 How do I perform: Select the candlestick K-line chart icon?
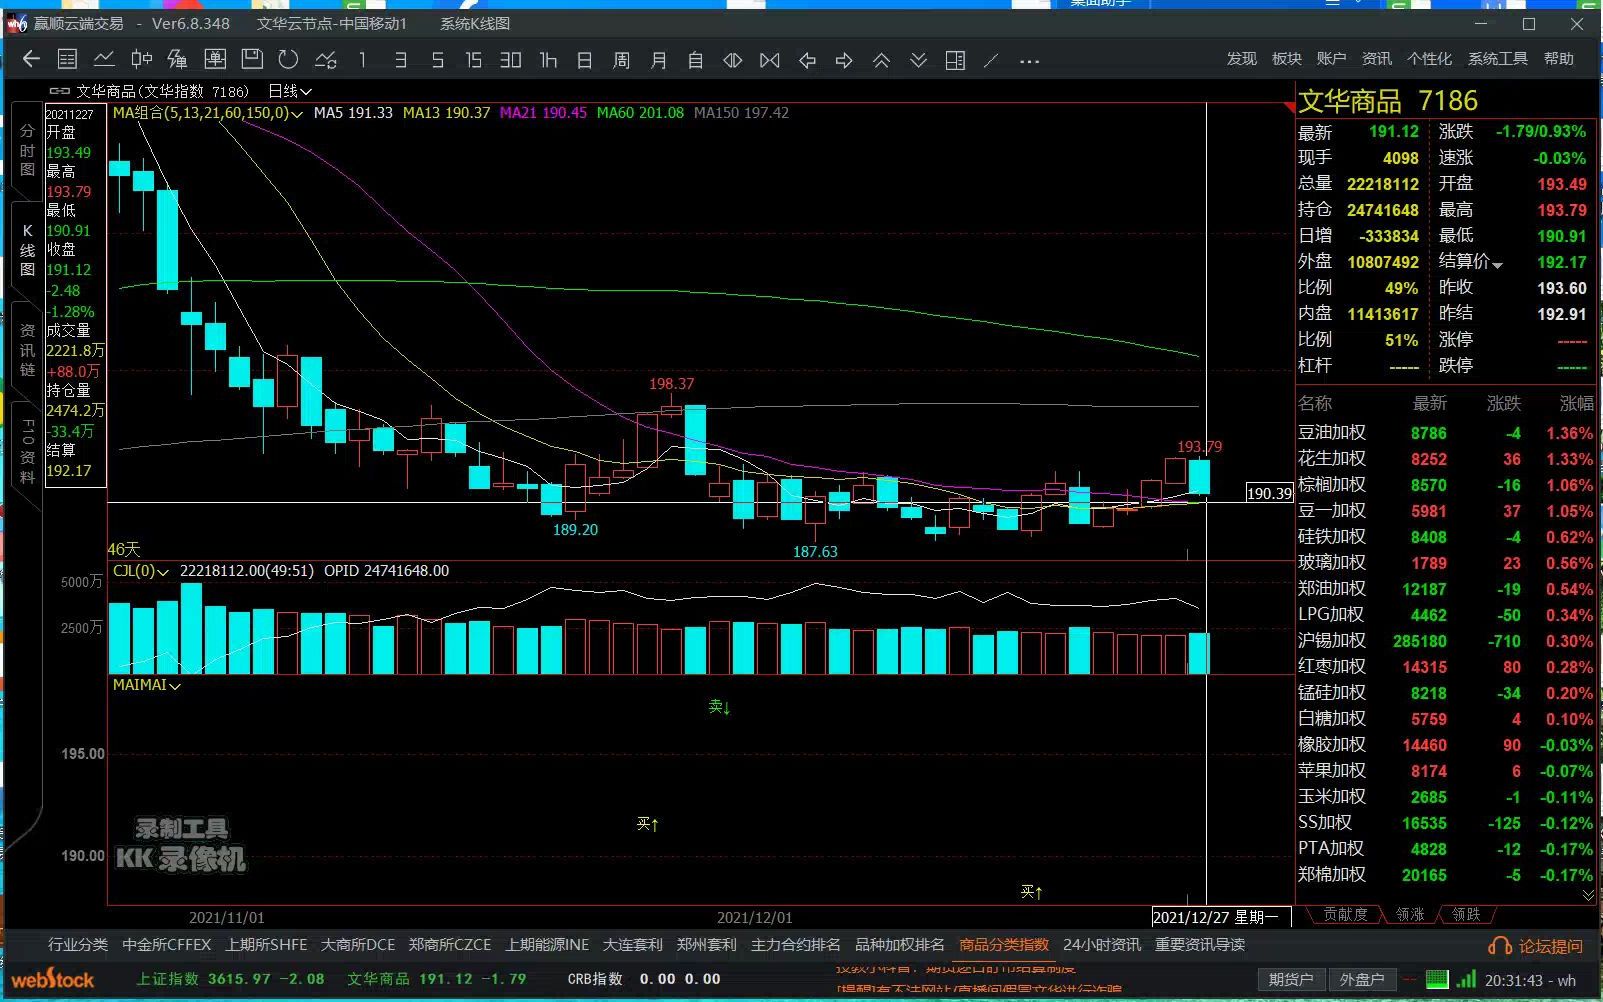pyautogui.click(x=141, y=60)
